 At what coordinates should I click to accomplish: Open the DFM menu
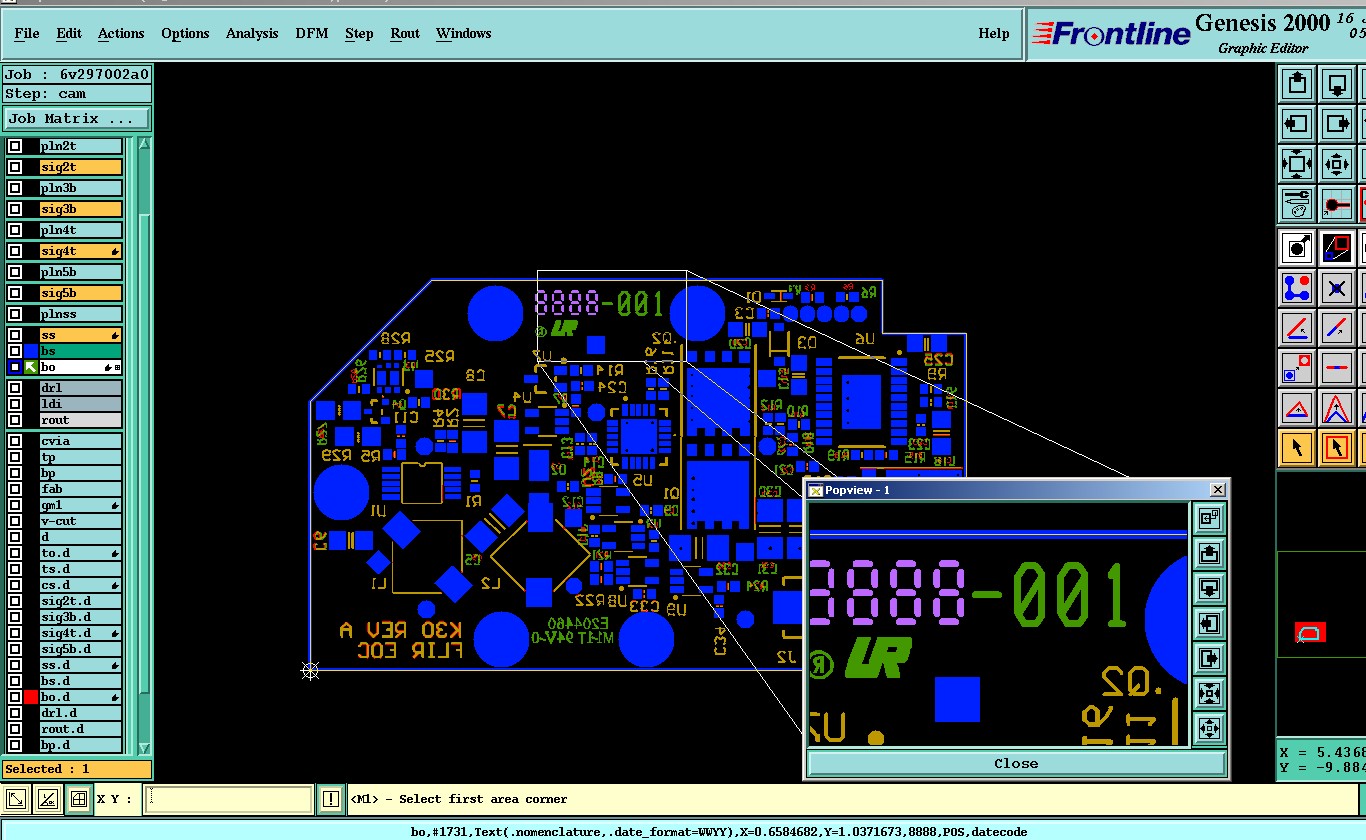coord(311,33)
